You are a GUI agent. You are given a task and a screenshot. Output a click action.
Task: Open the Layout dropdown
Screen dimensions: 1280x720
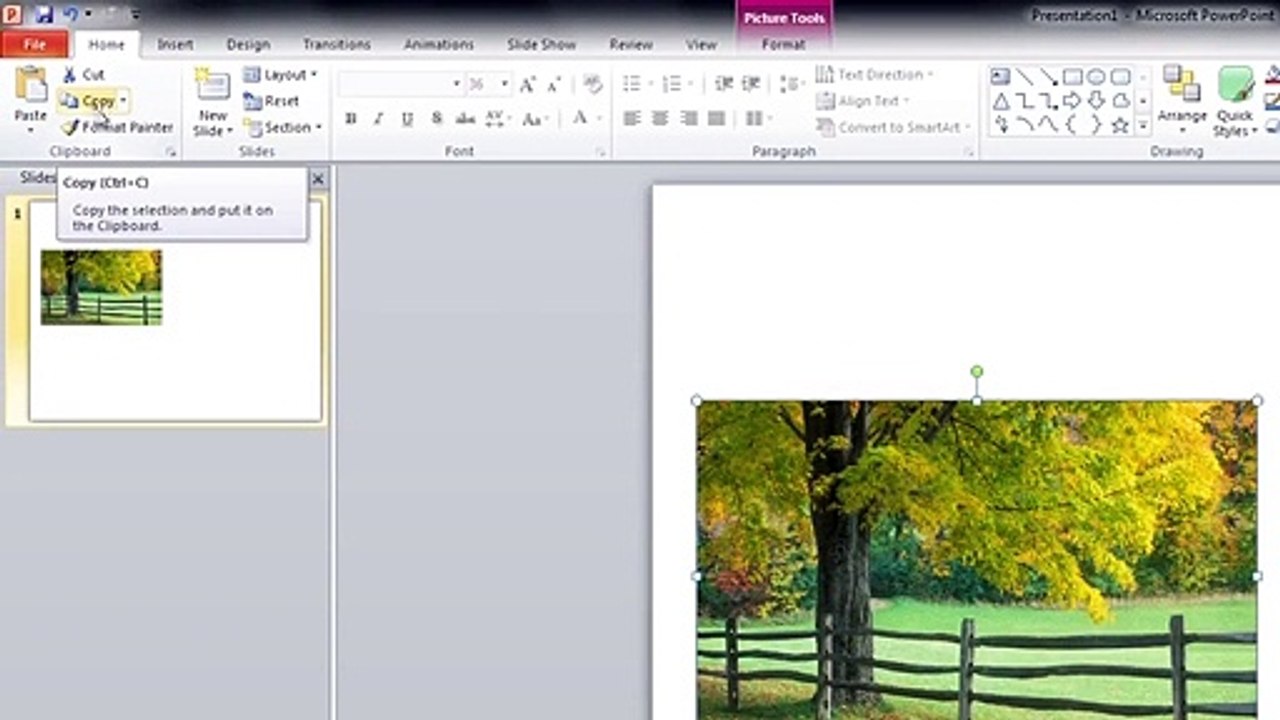pyautogui.click(x=280, y=75)
